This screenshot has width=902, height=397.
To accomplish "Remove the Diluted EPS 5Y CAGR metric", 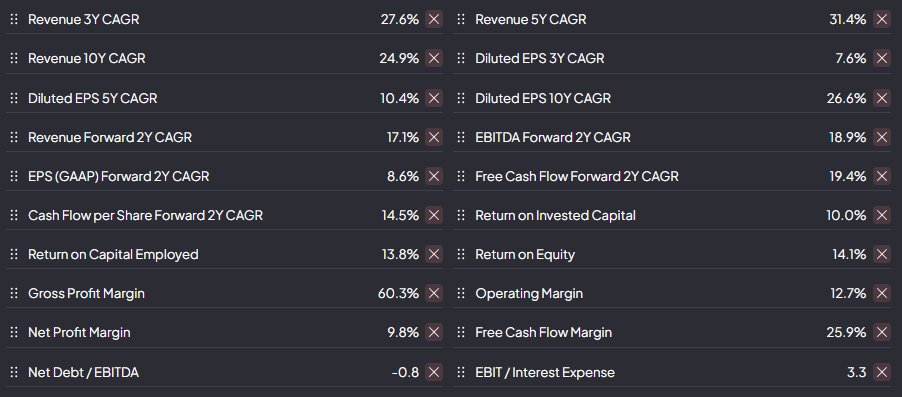I will [x=434, y=98].
